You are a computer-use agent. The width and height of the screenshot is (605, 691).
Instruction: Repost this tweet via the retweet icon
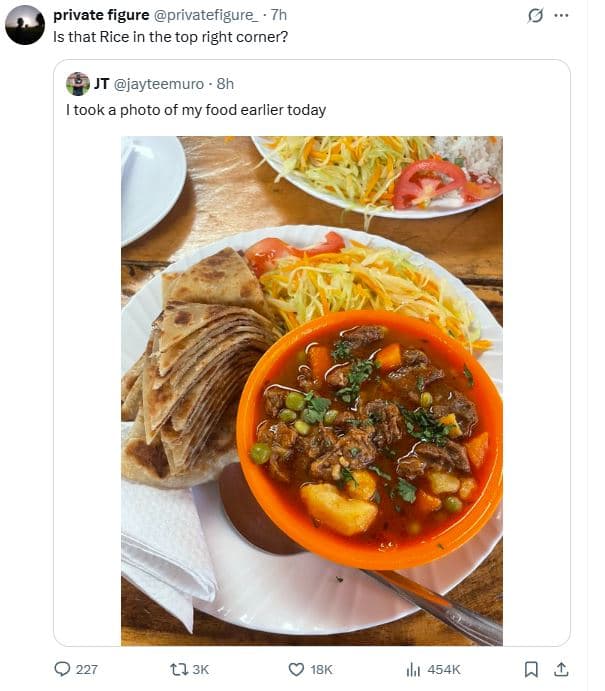(x=178, y=669)
